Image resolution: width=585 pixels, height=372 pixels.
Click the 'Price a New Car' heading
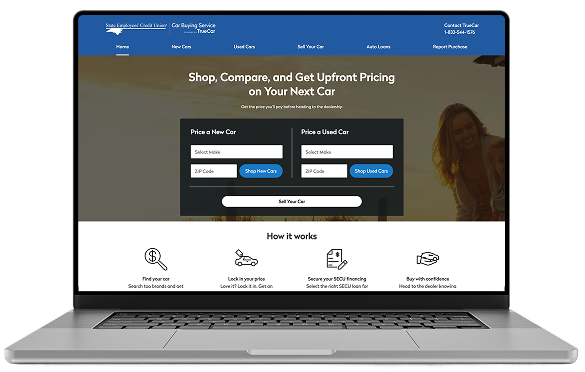tap(213, 132)
